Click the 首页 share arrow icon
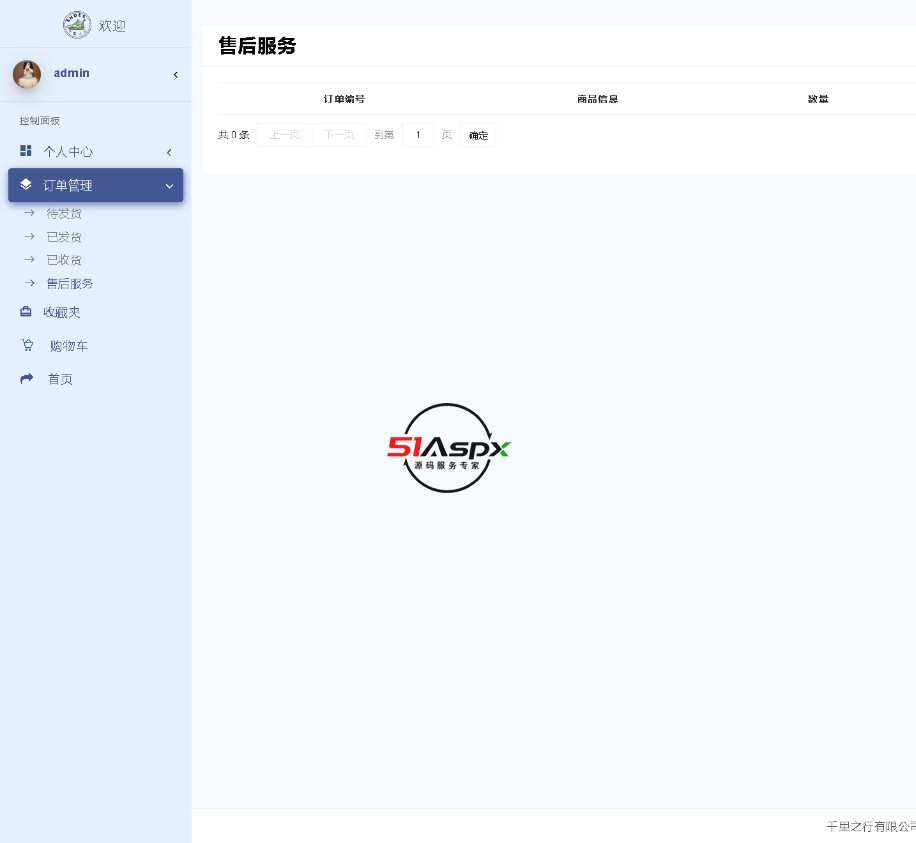Screen dimensions: 916x843 pyautogui.click(x=26, y=379)
